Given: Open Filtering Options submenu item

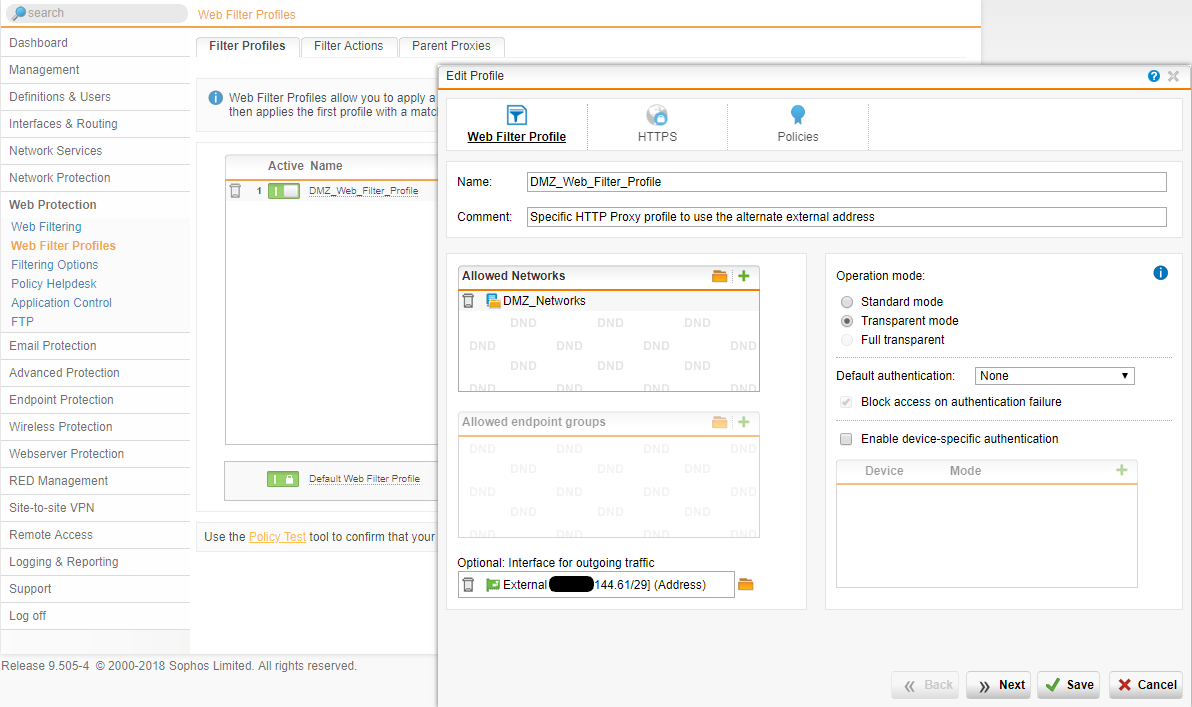Looking at the screenshot, I should click(x=55, y=265).
